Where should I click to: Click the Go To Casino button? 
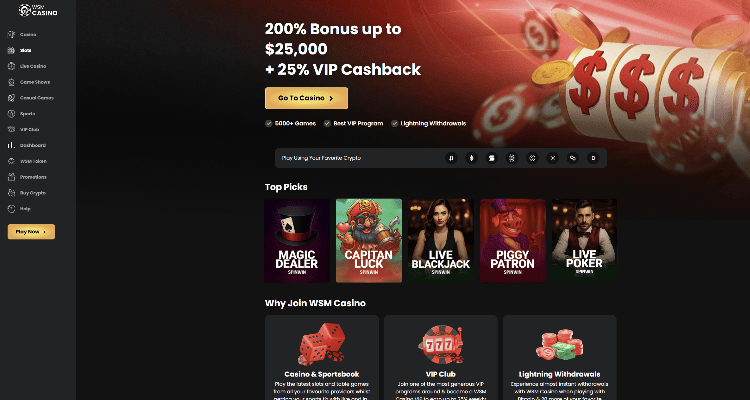[x=306, y=98]
